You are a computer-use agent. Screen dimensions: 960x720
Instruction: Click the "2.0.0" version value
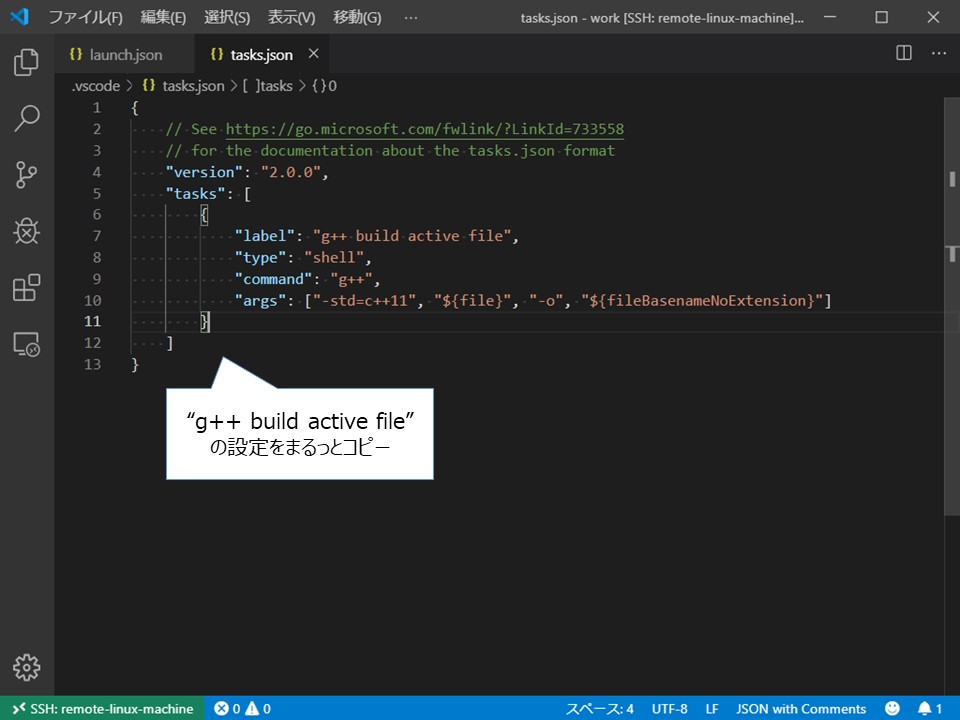coord(291,172)
